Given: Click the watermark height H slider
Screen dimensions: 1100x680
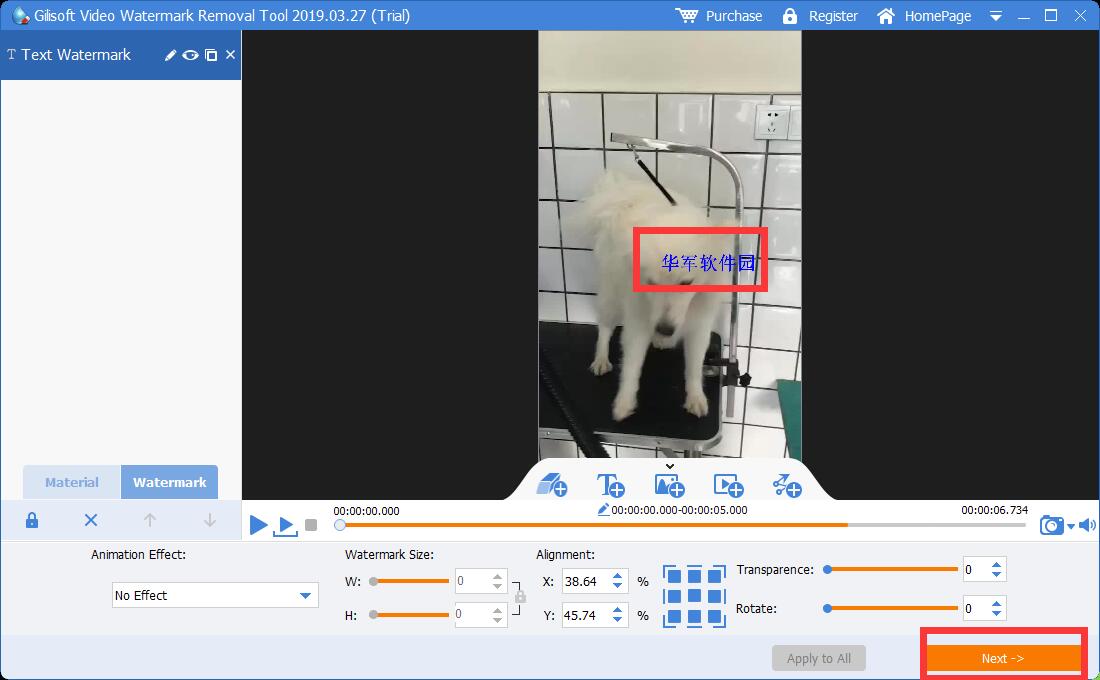Looking at the screenshot, I should point(410,615).
